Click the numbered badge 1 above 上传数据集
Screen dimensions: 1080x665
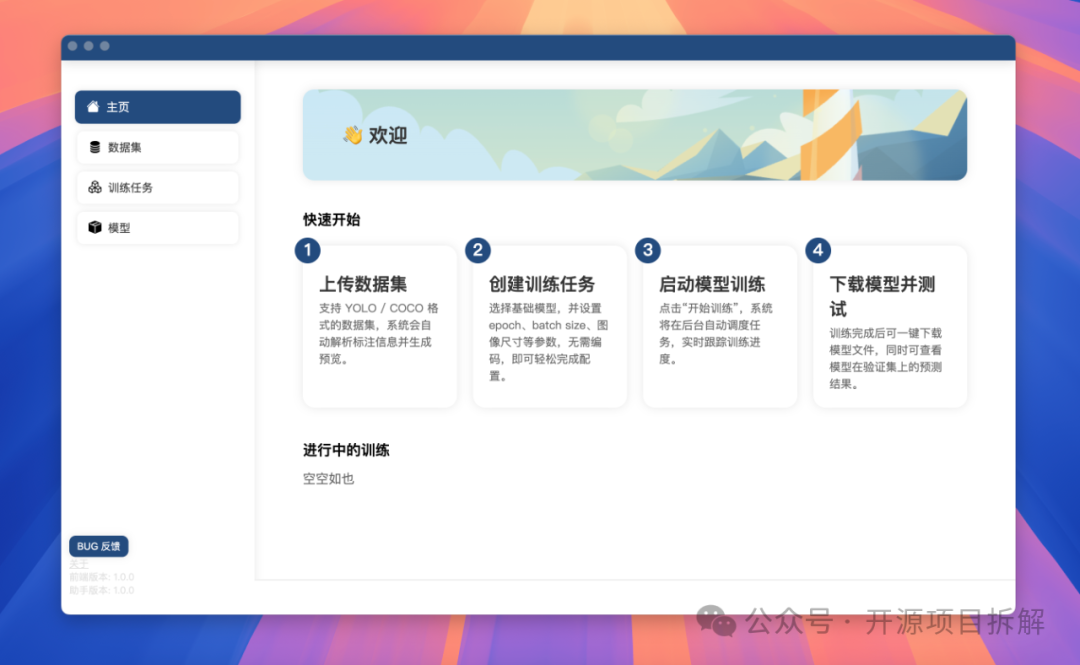click(x=307, y=250)
